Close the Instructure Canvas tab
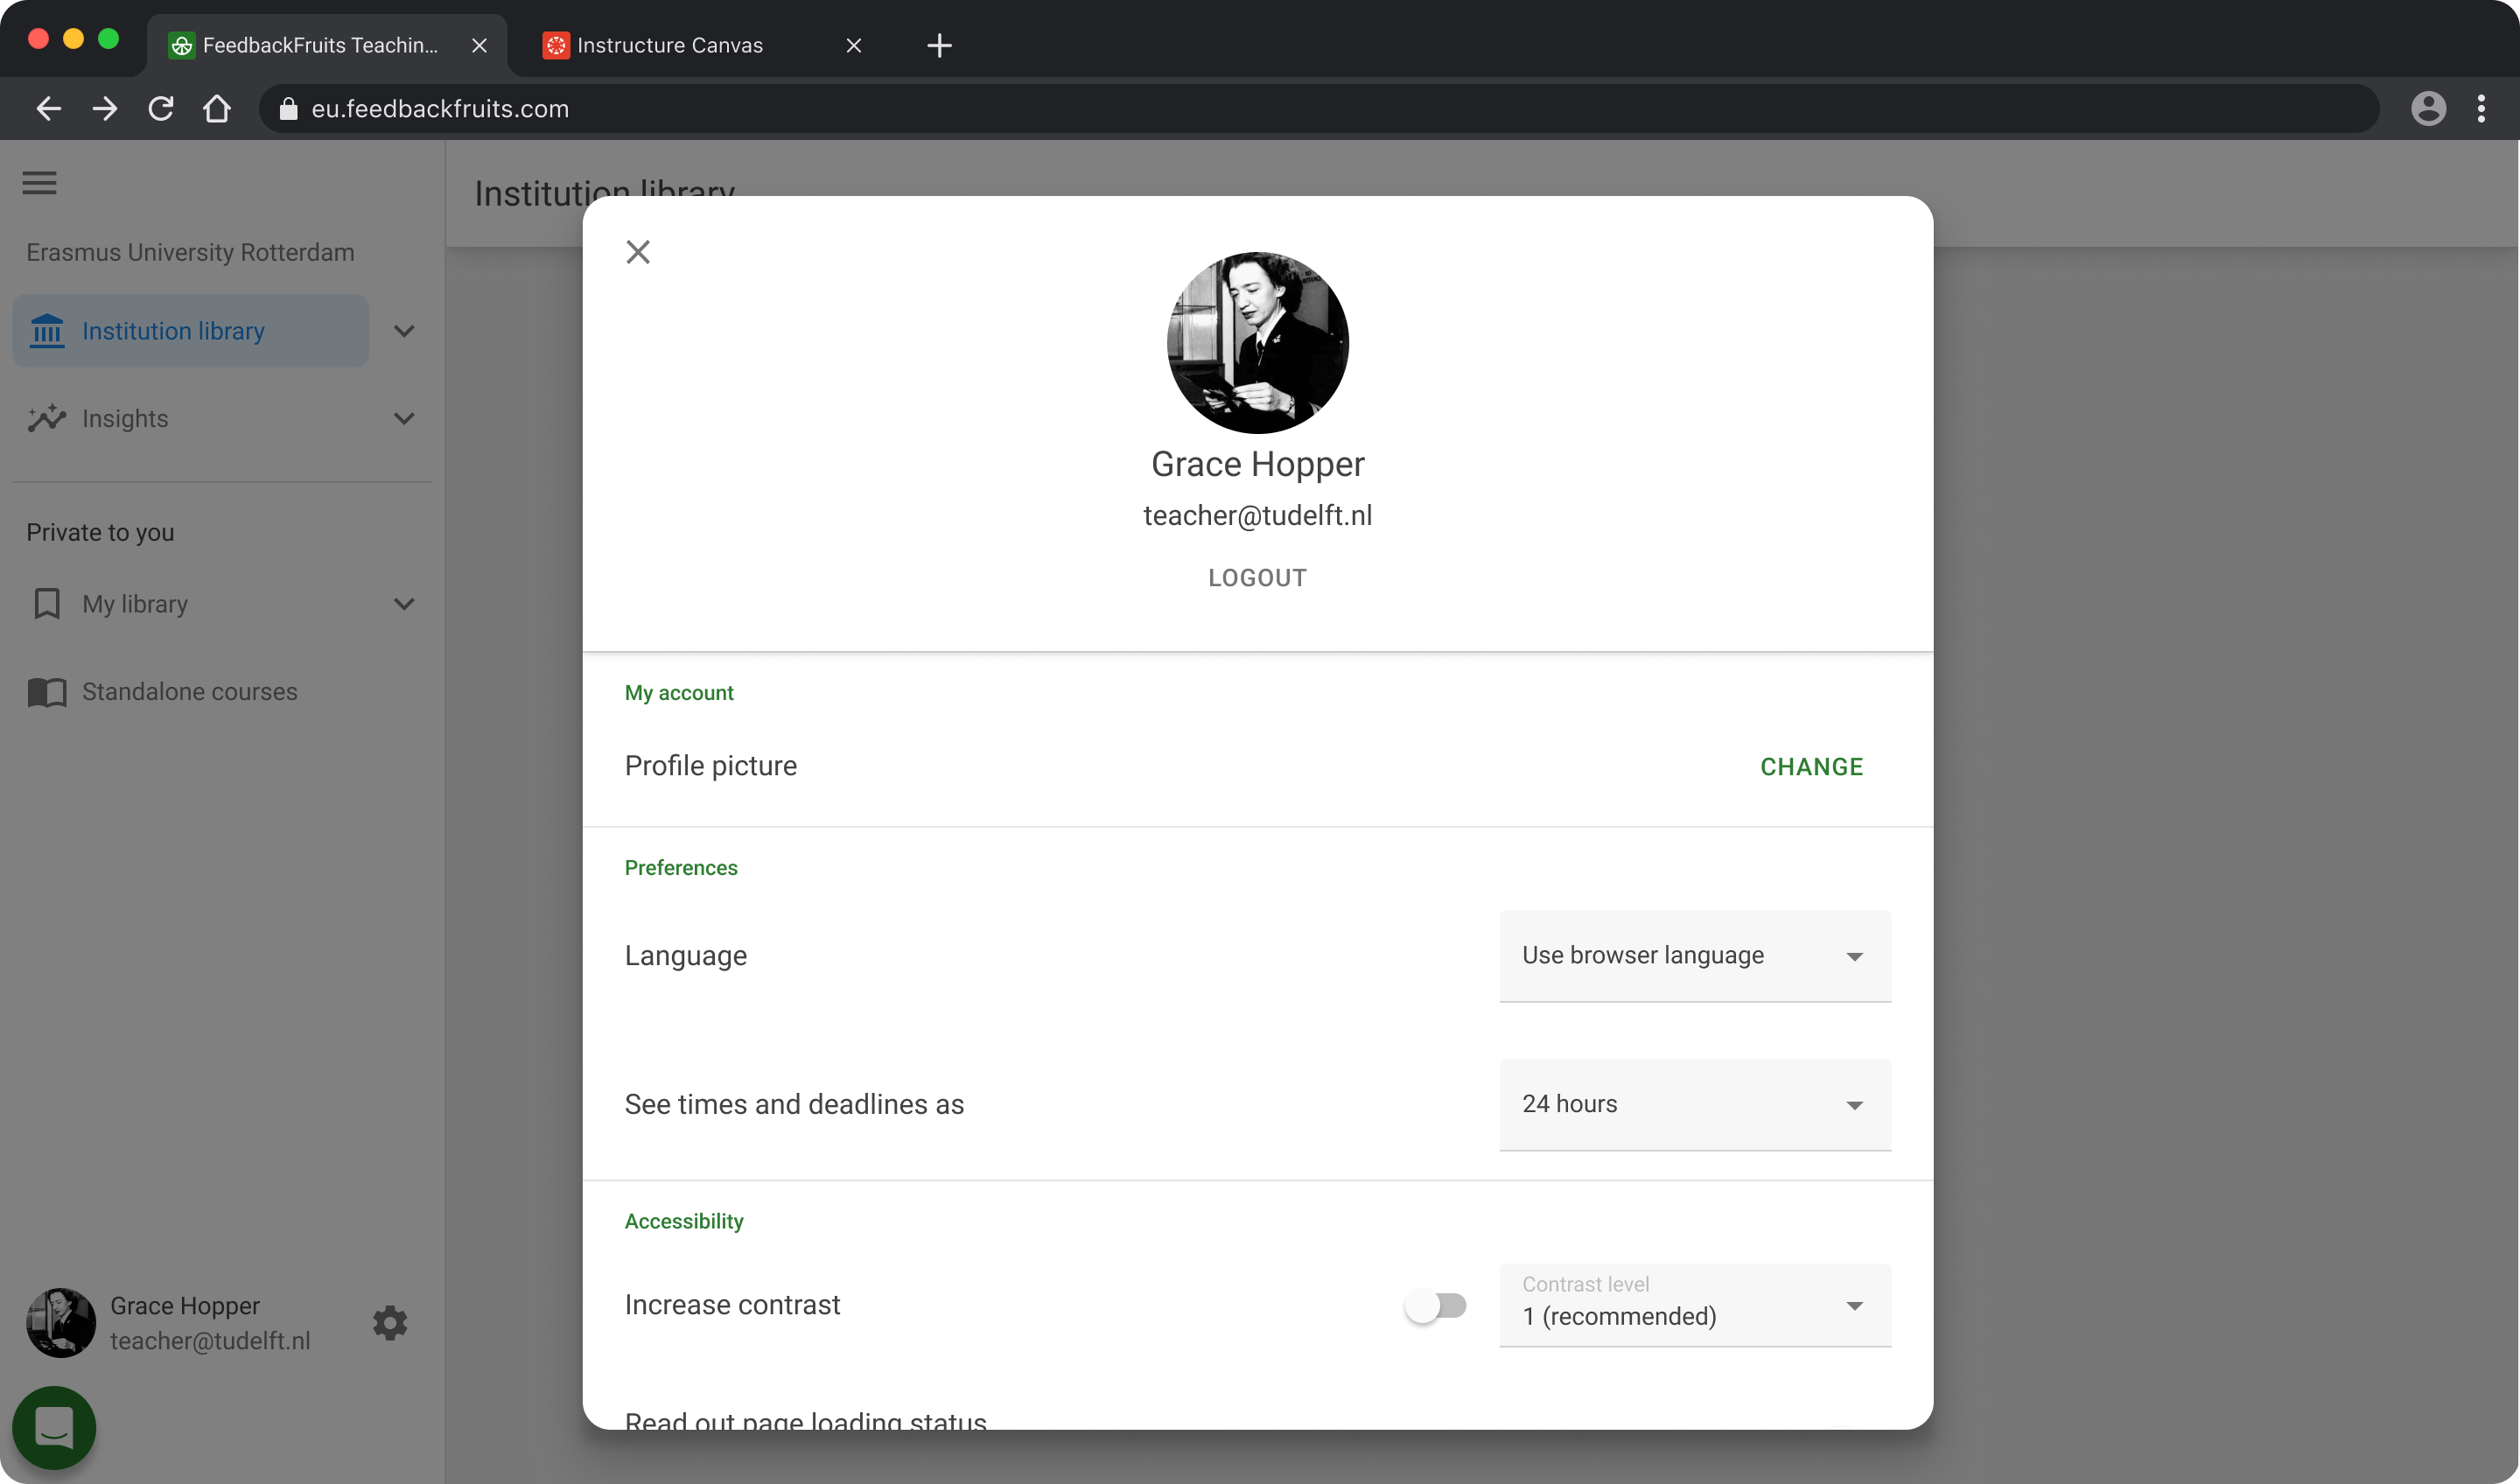 (853, 45)
